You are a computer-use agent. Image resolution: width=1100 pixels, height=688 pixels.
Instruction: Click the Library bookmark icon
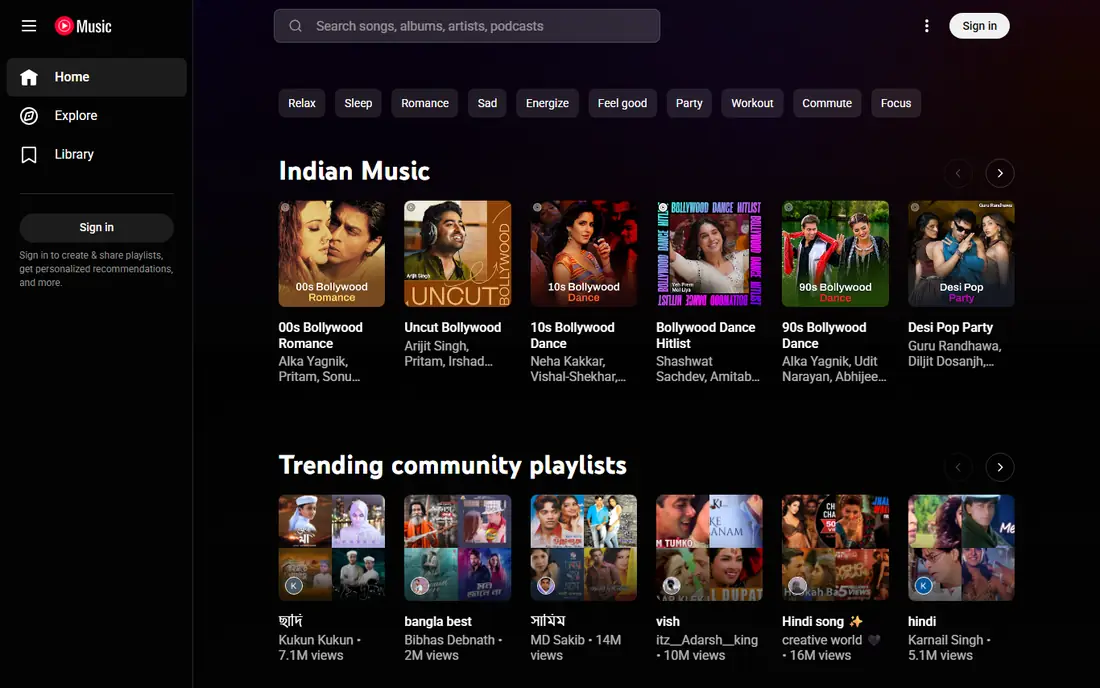pyautogui.click(x=29, y=154)
